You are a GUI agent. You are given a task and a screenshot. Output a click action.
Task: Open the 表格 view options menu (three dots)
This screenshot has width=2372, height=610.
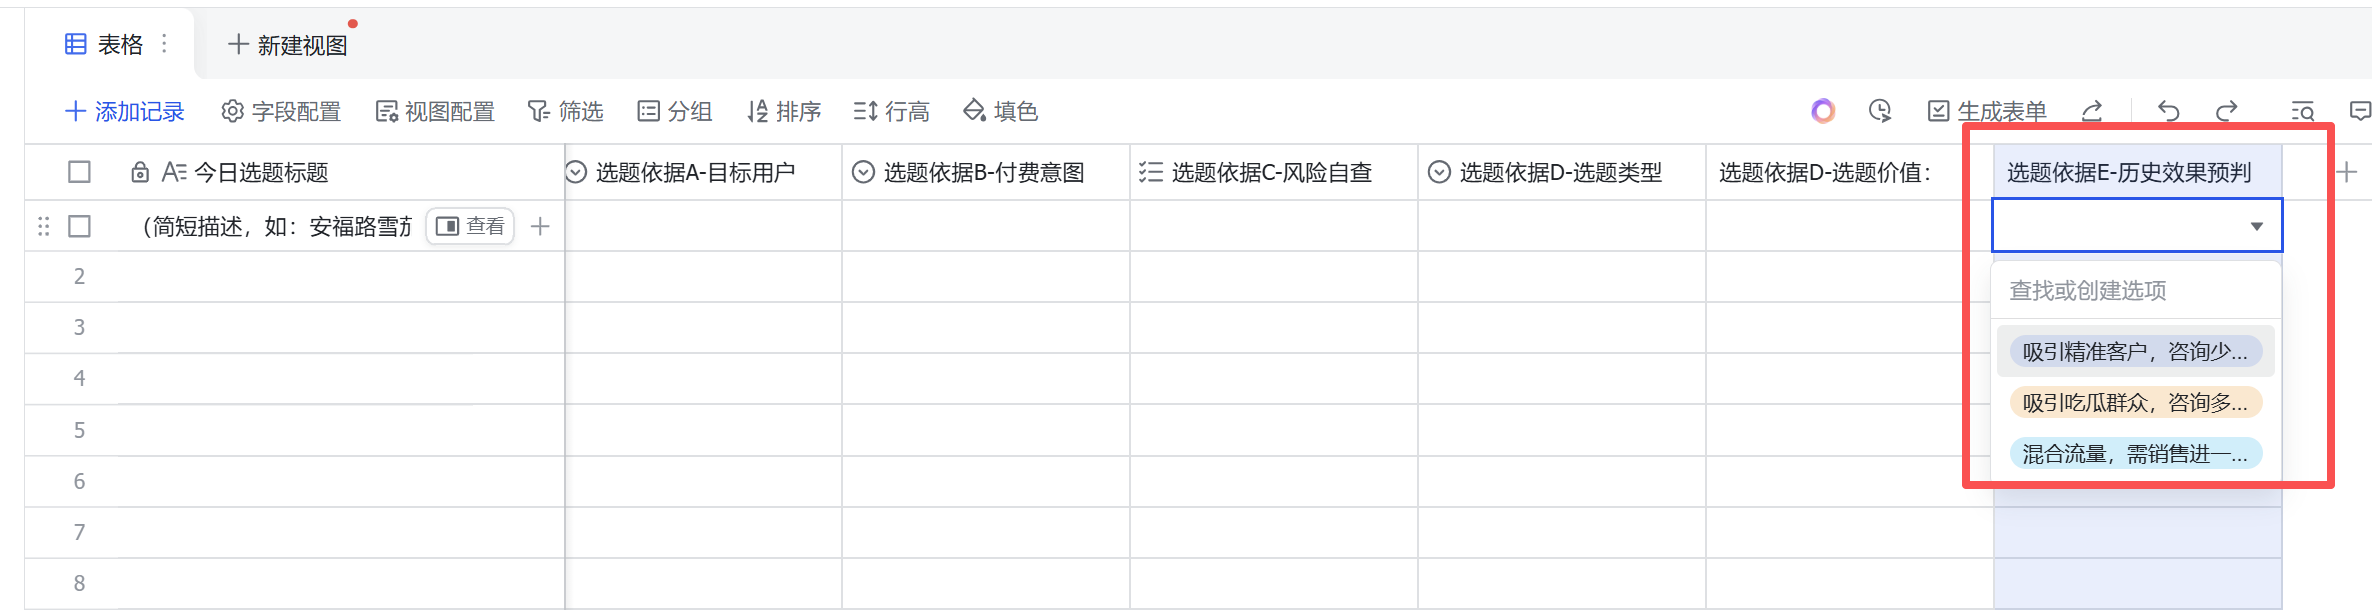(164, 44)
